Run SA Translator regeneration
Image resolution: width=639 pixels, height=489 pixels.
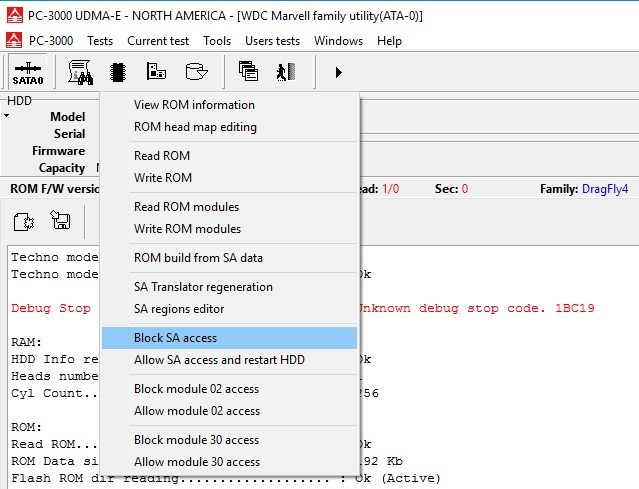pos(229,287)
